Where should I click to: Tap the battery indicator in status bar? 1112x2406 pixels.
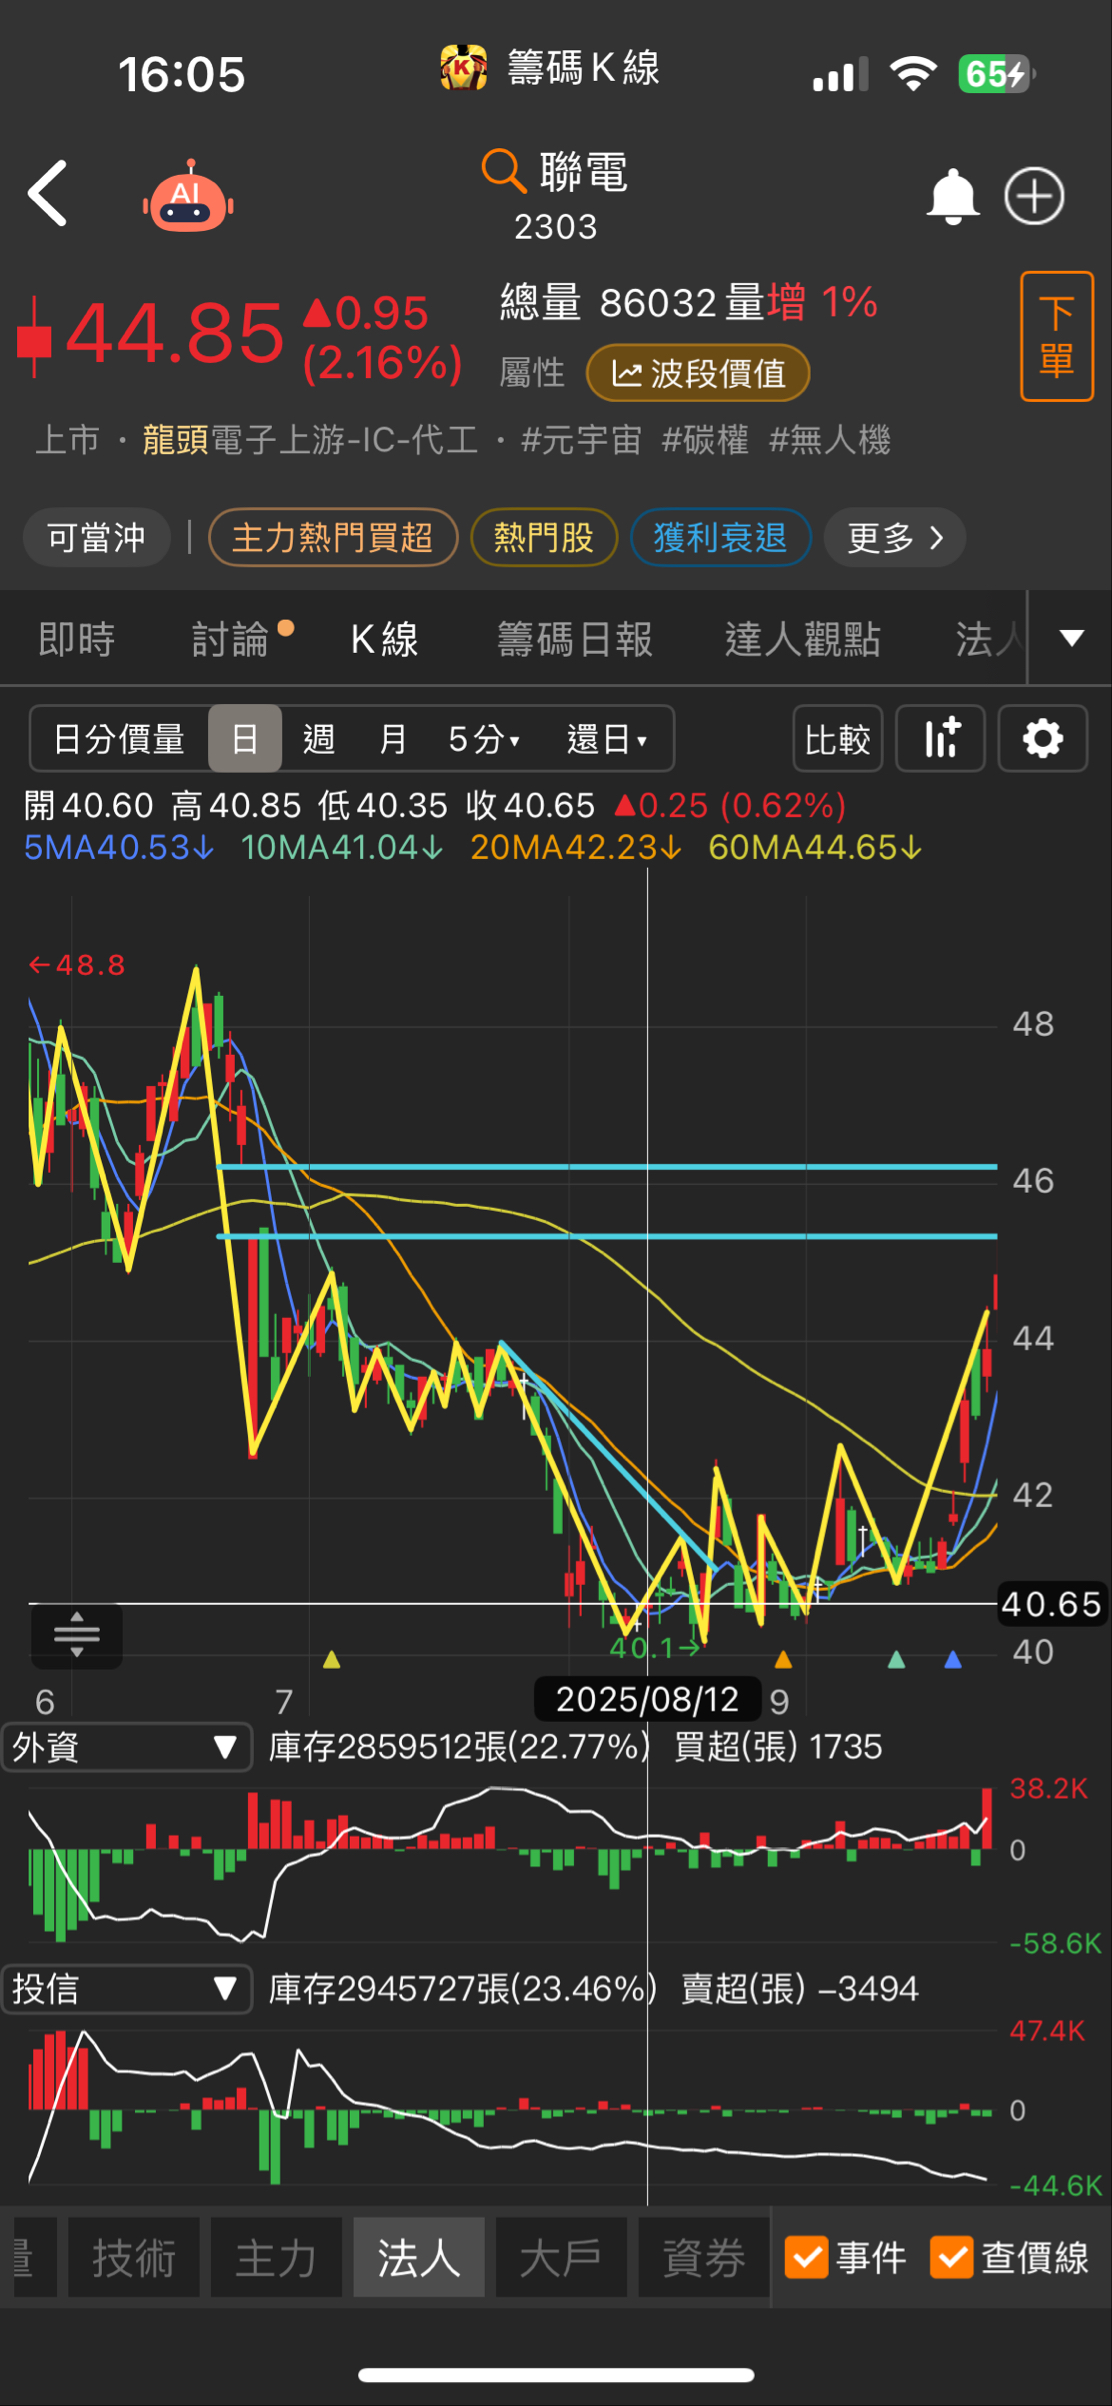point(997,74)
